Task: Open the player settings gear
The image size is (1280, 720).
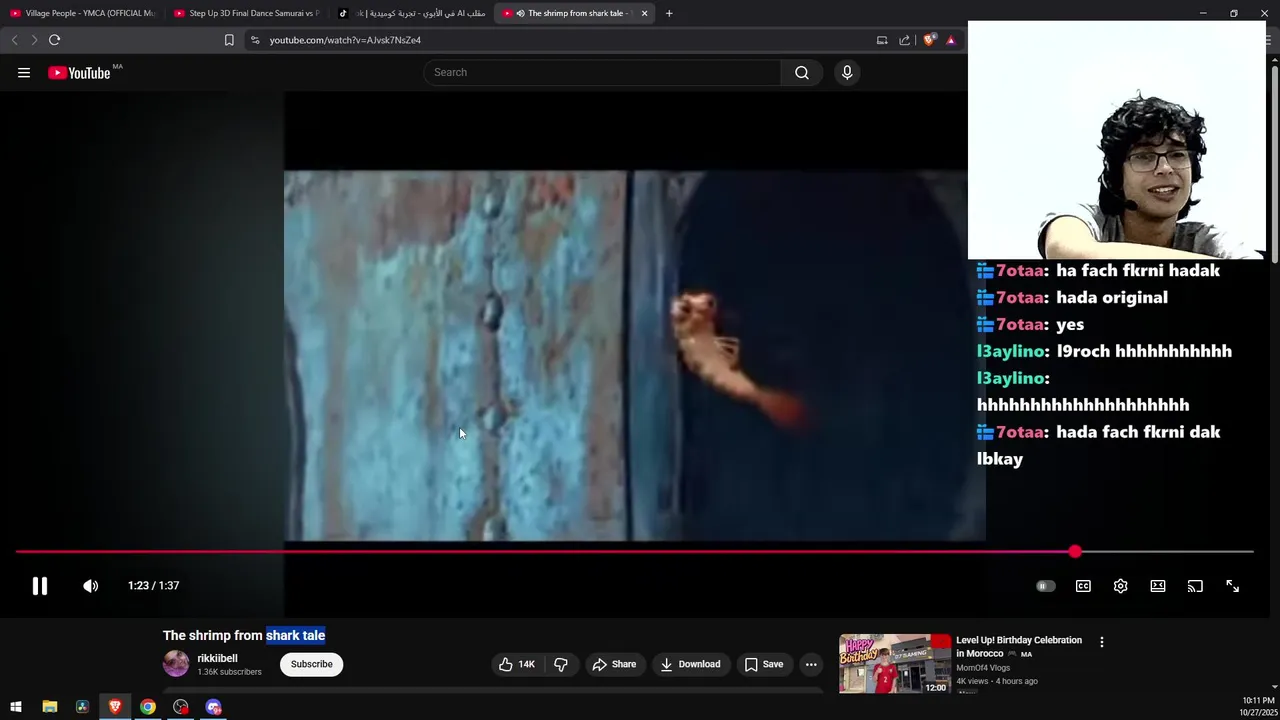Action: click(1120, 586)
